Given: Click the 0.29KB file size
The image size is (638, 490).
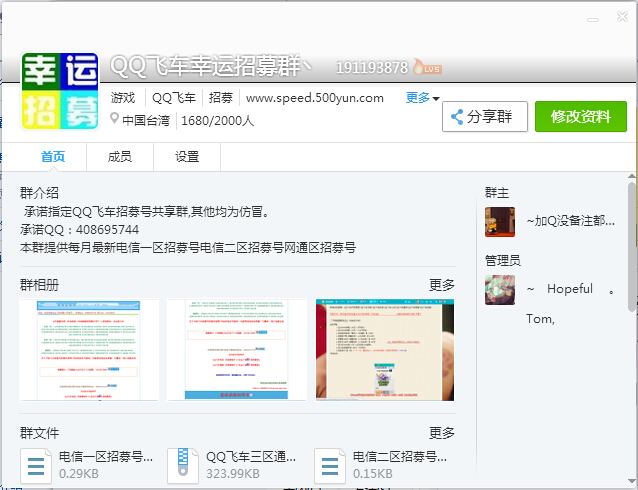Looking at the screenshot, I should point(79,474).
